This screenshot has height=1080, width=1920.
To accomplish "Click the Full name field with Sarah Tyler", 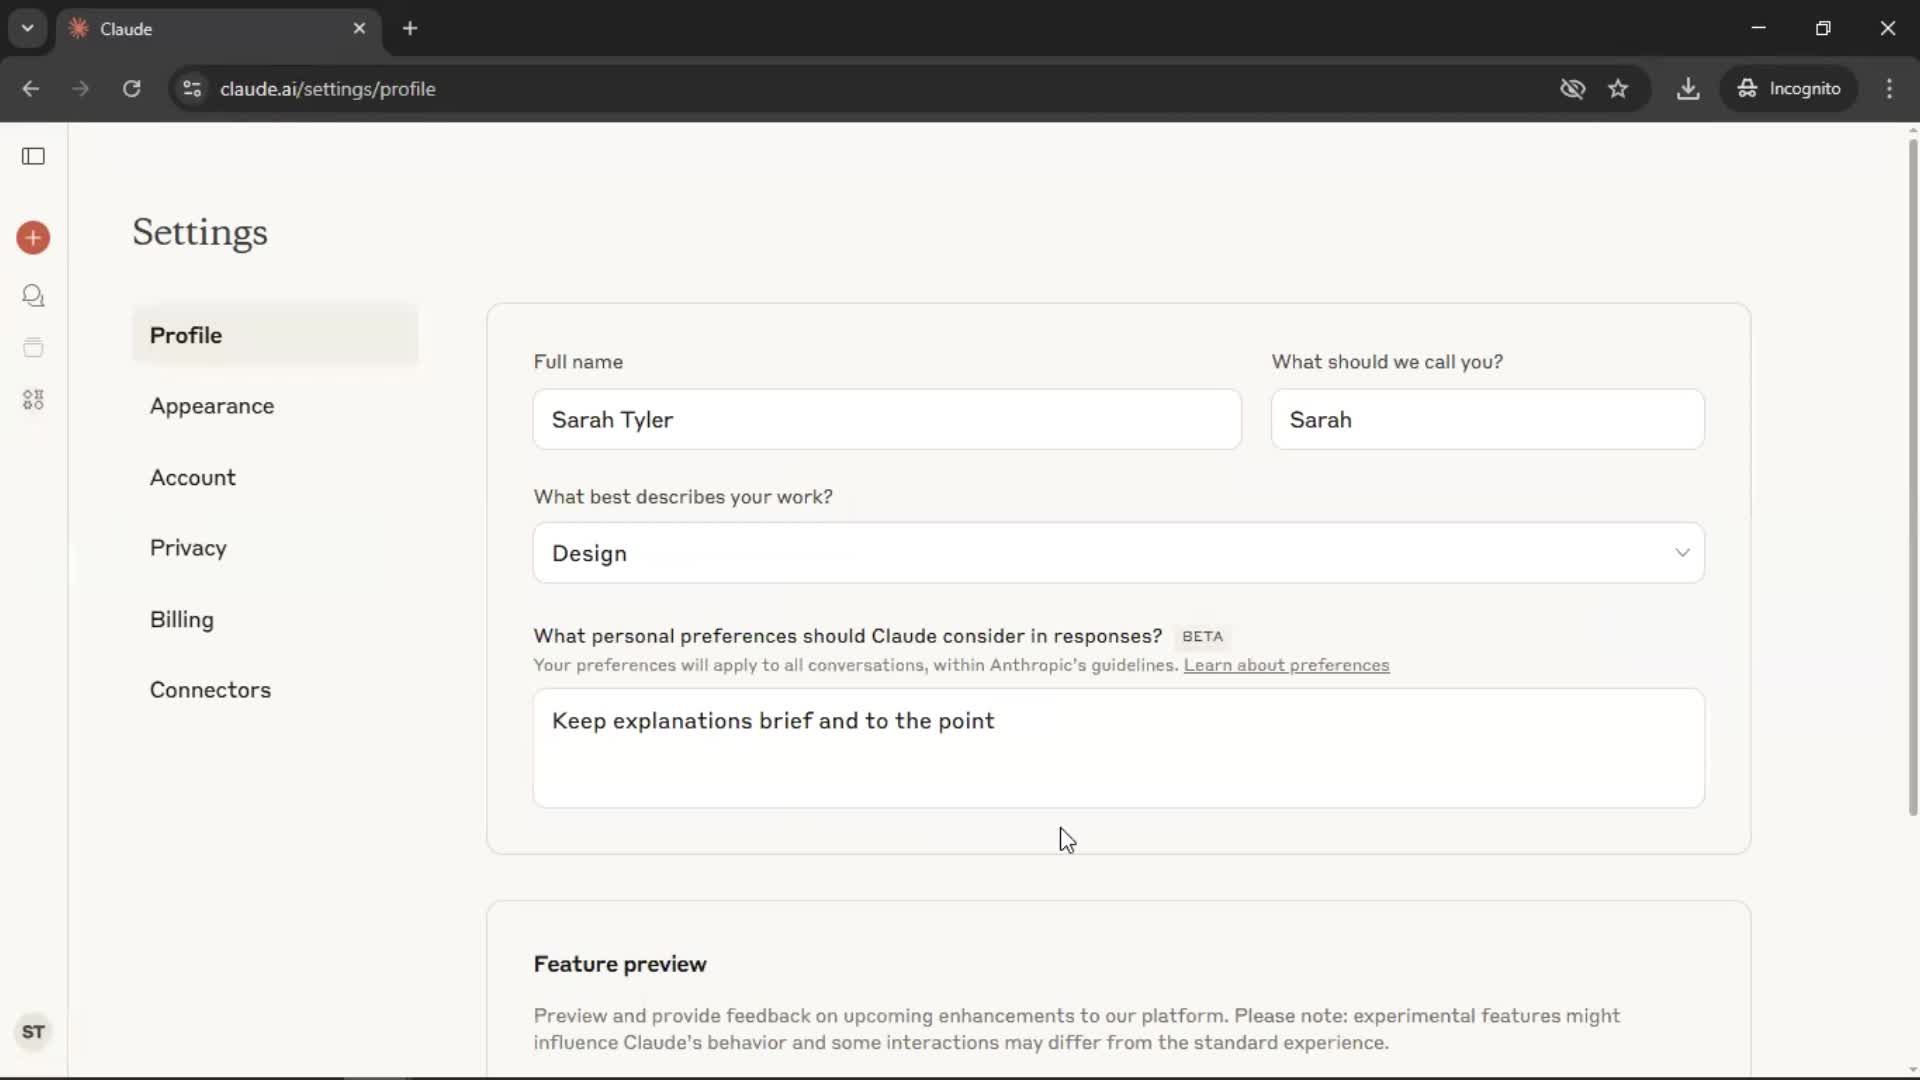I will tap(887, 419).
